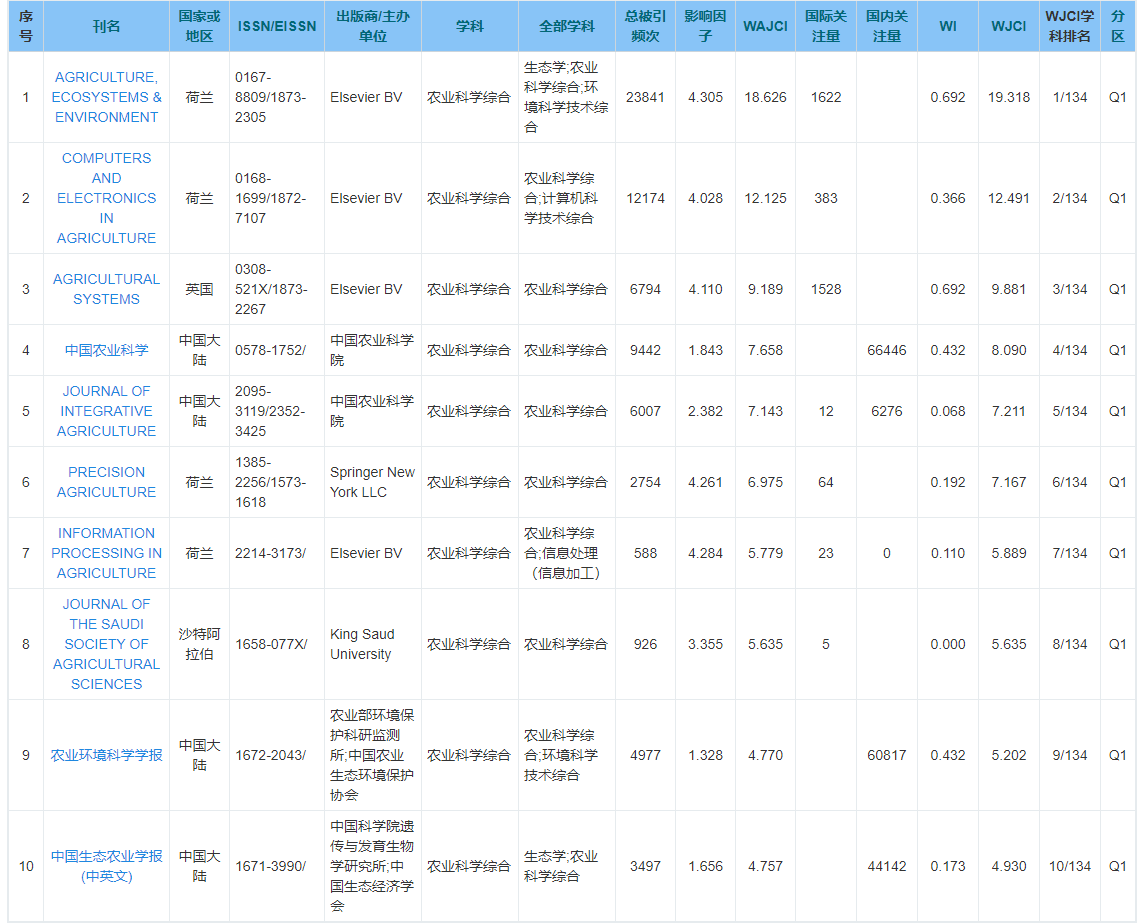1139x923 pixels.
Task: Select the 1671-3990/ ISSN cell
Action: (x=277, y=866)
